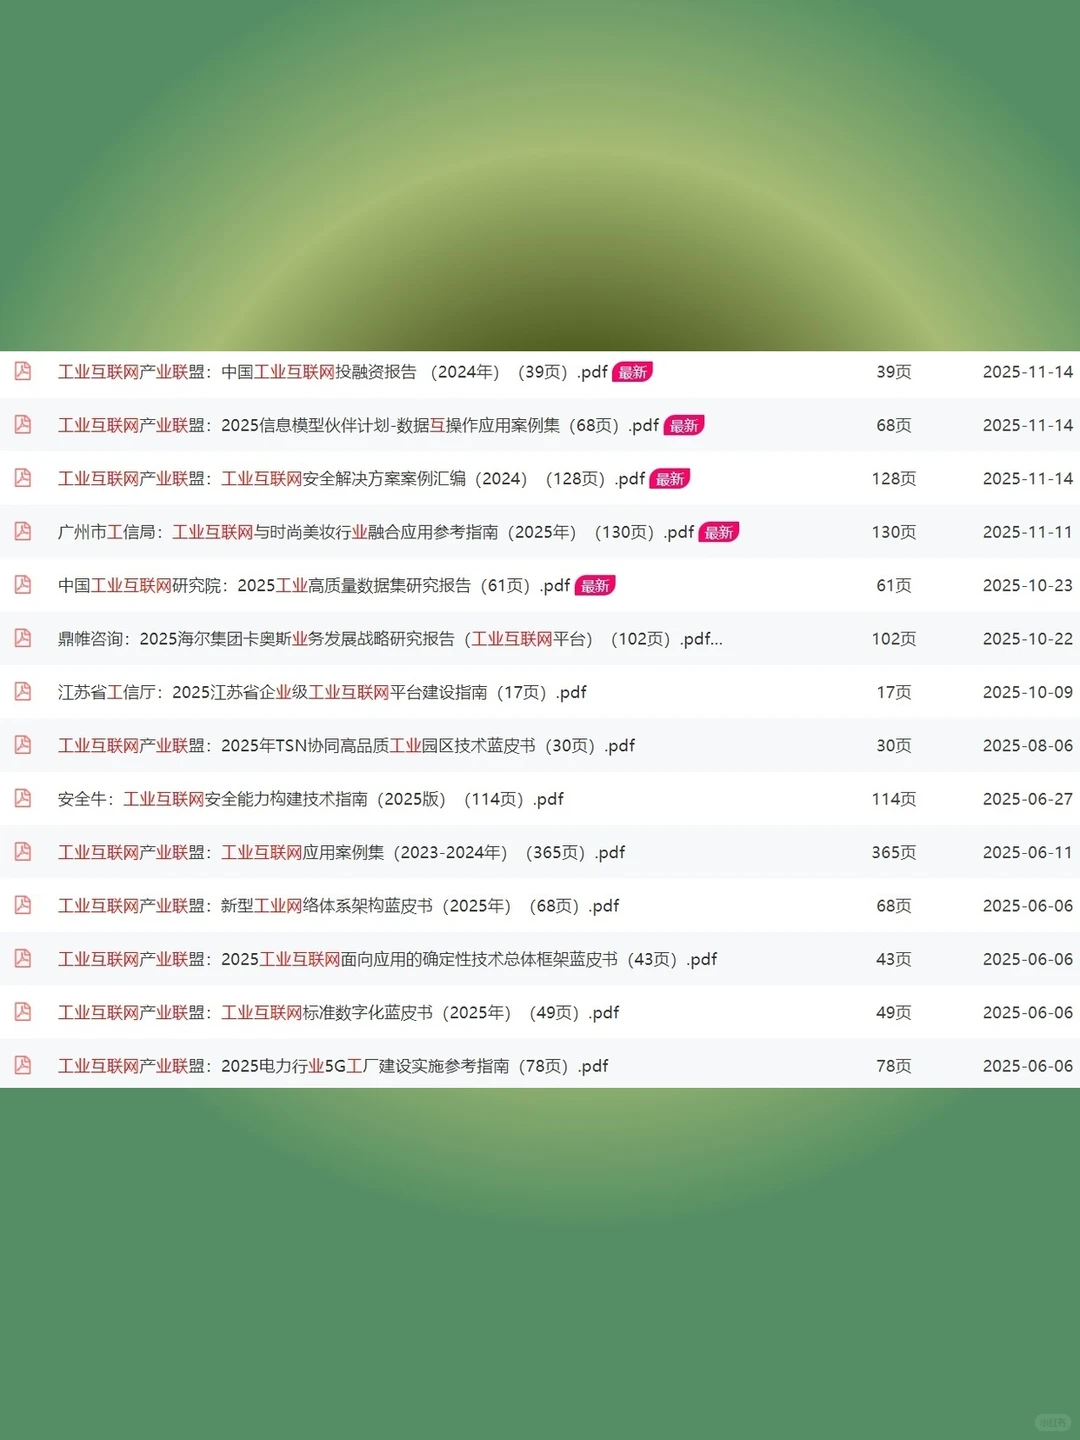Open 2025江苏省企业级工业互联网平台建设指南 pdf
Image resolution: width=1080 pixels, height=1440 pixels.
[322, 692]
